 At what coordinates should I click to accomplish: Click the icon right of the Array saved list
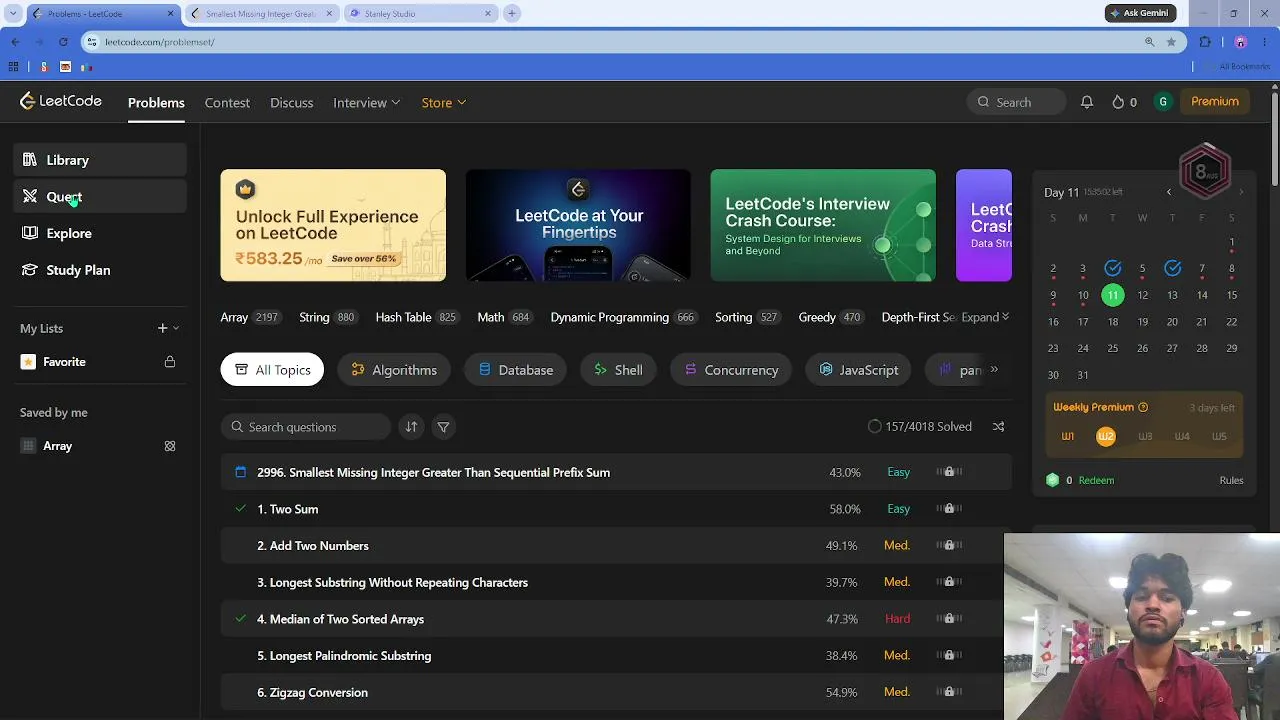[170, 446]
